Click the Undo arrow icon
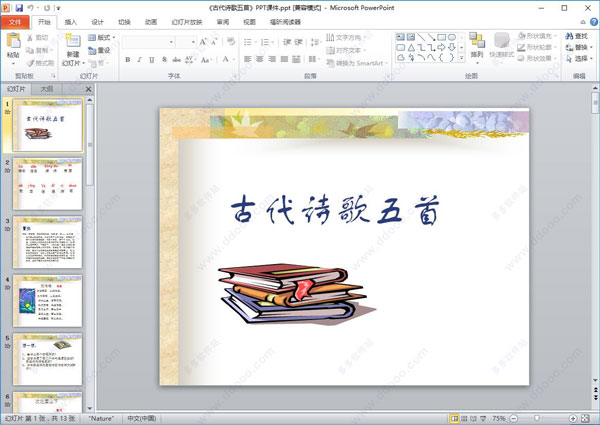 point(31,8)
